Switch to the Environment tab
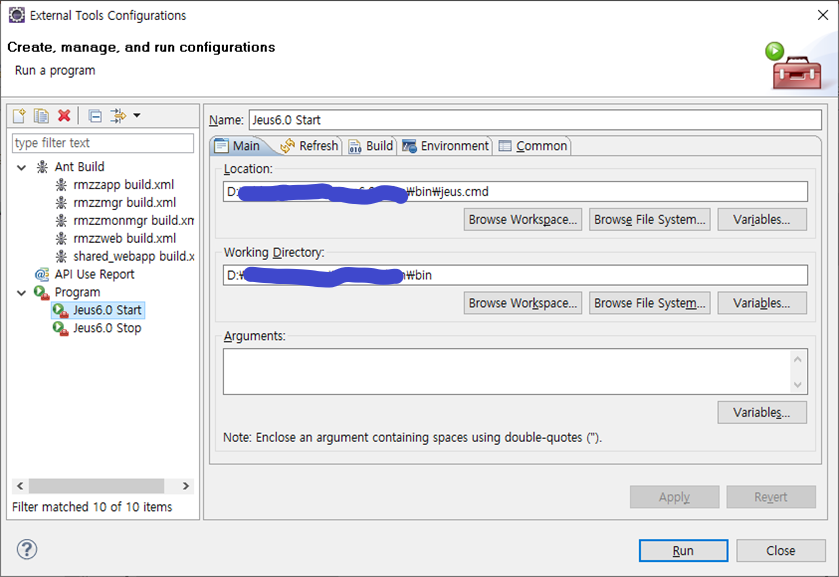The width and height of the screenshot is (839, 577). pyautogui.click(x=446, y=146)
